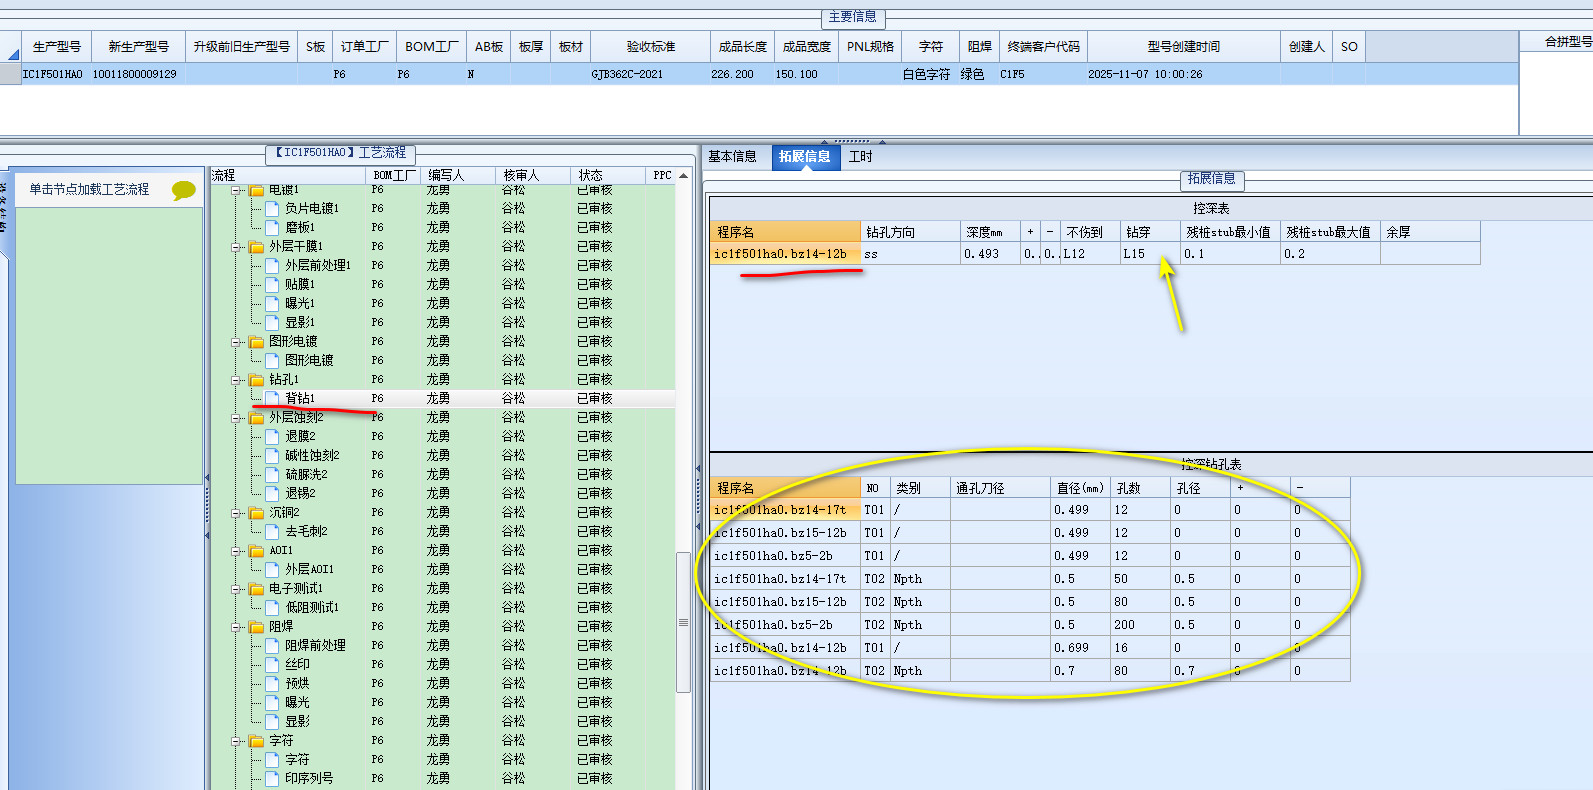Collapse the AOI1 tree node

click(x=237, y=551)
